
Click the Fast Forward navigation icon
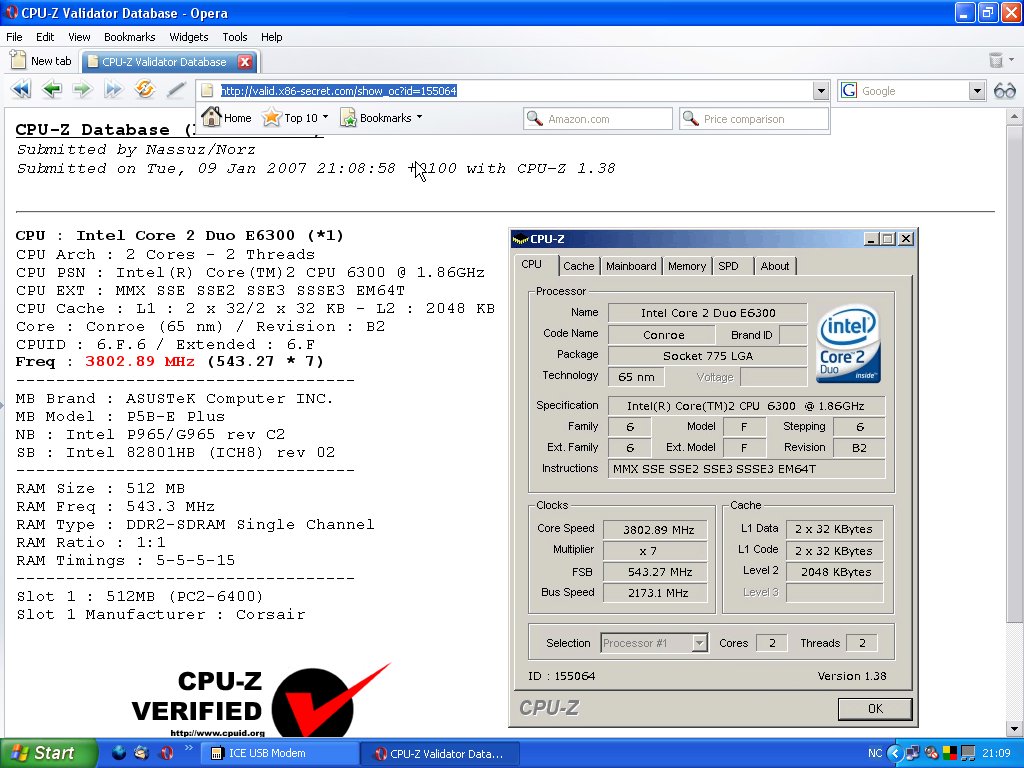coord(113,89)
